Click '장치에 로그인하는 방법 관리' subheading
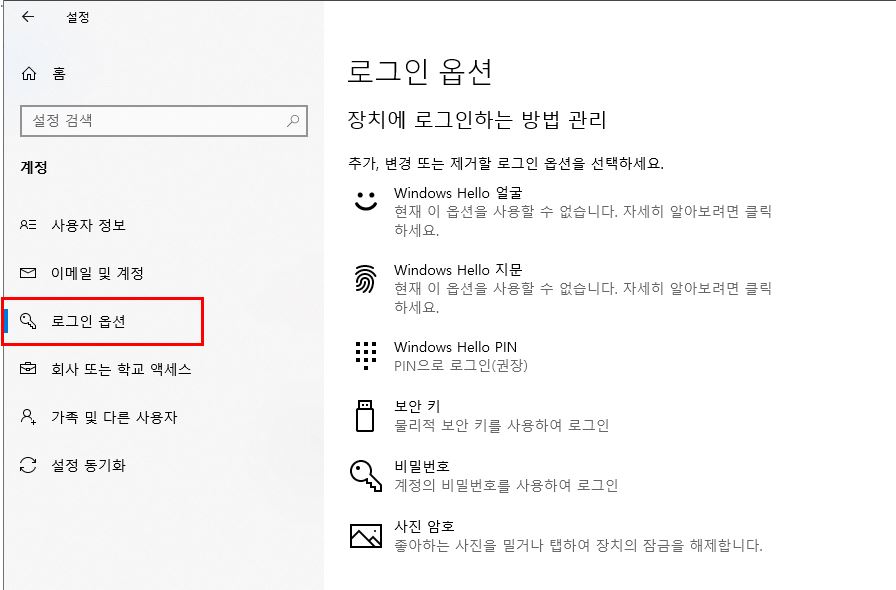896x590 pixels. (x=477, y=120)
